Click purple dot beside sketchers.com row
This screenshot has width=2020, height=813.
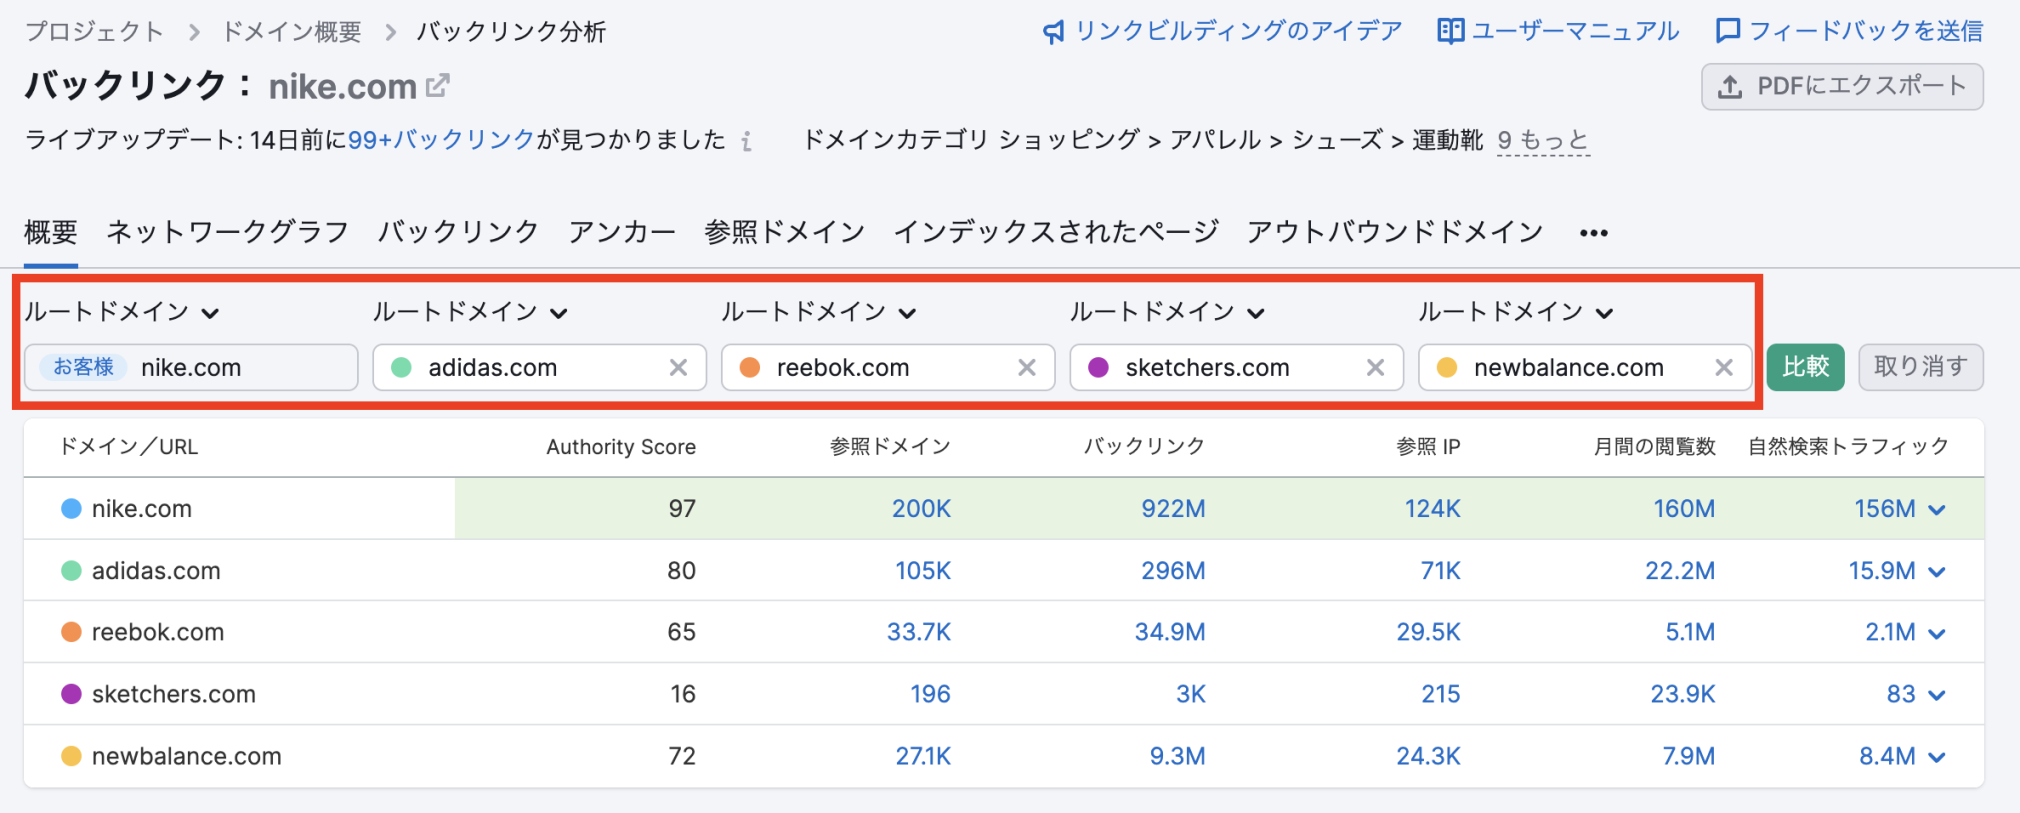(71, 694)
